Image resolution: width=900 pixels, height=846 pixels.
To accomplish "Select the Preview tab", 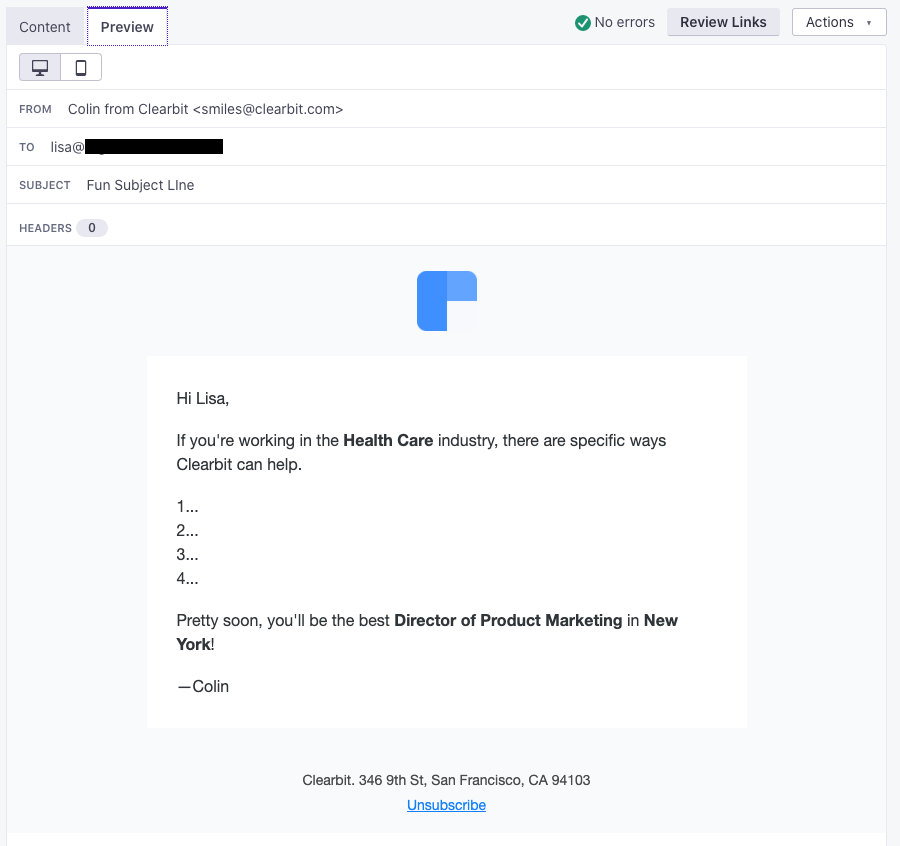I will point(127,27).
